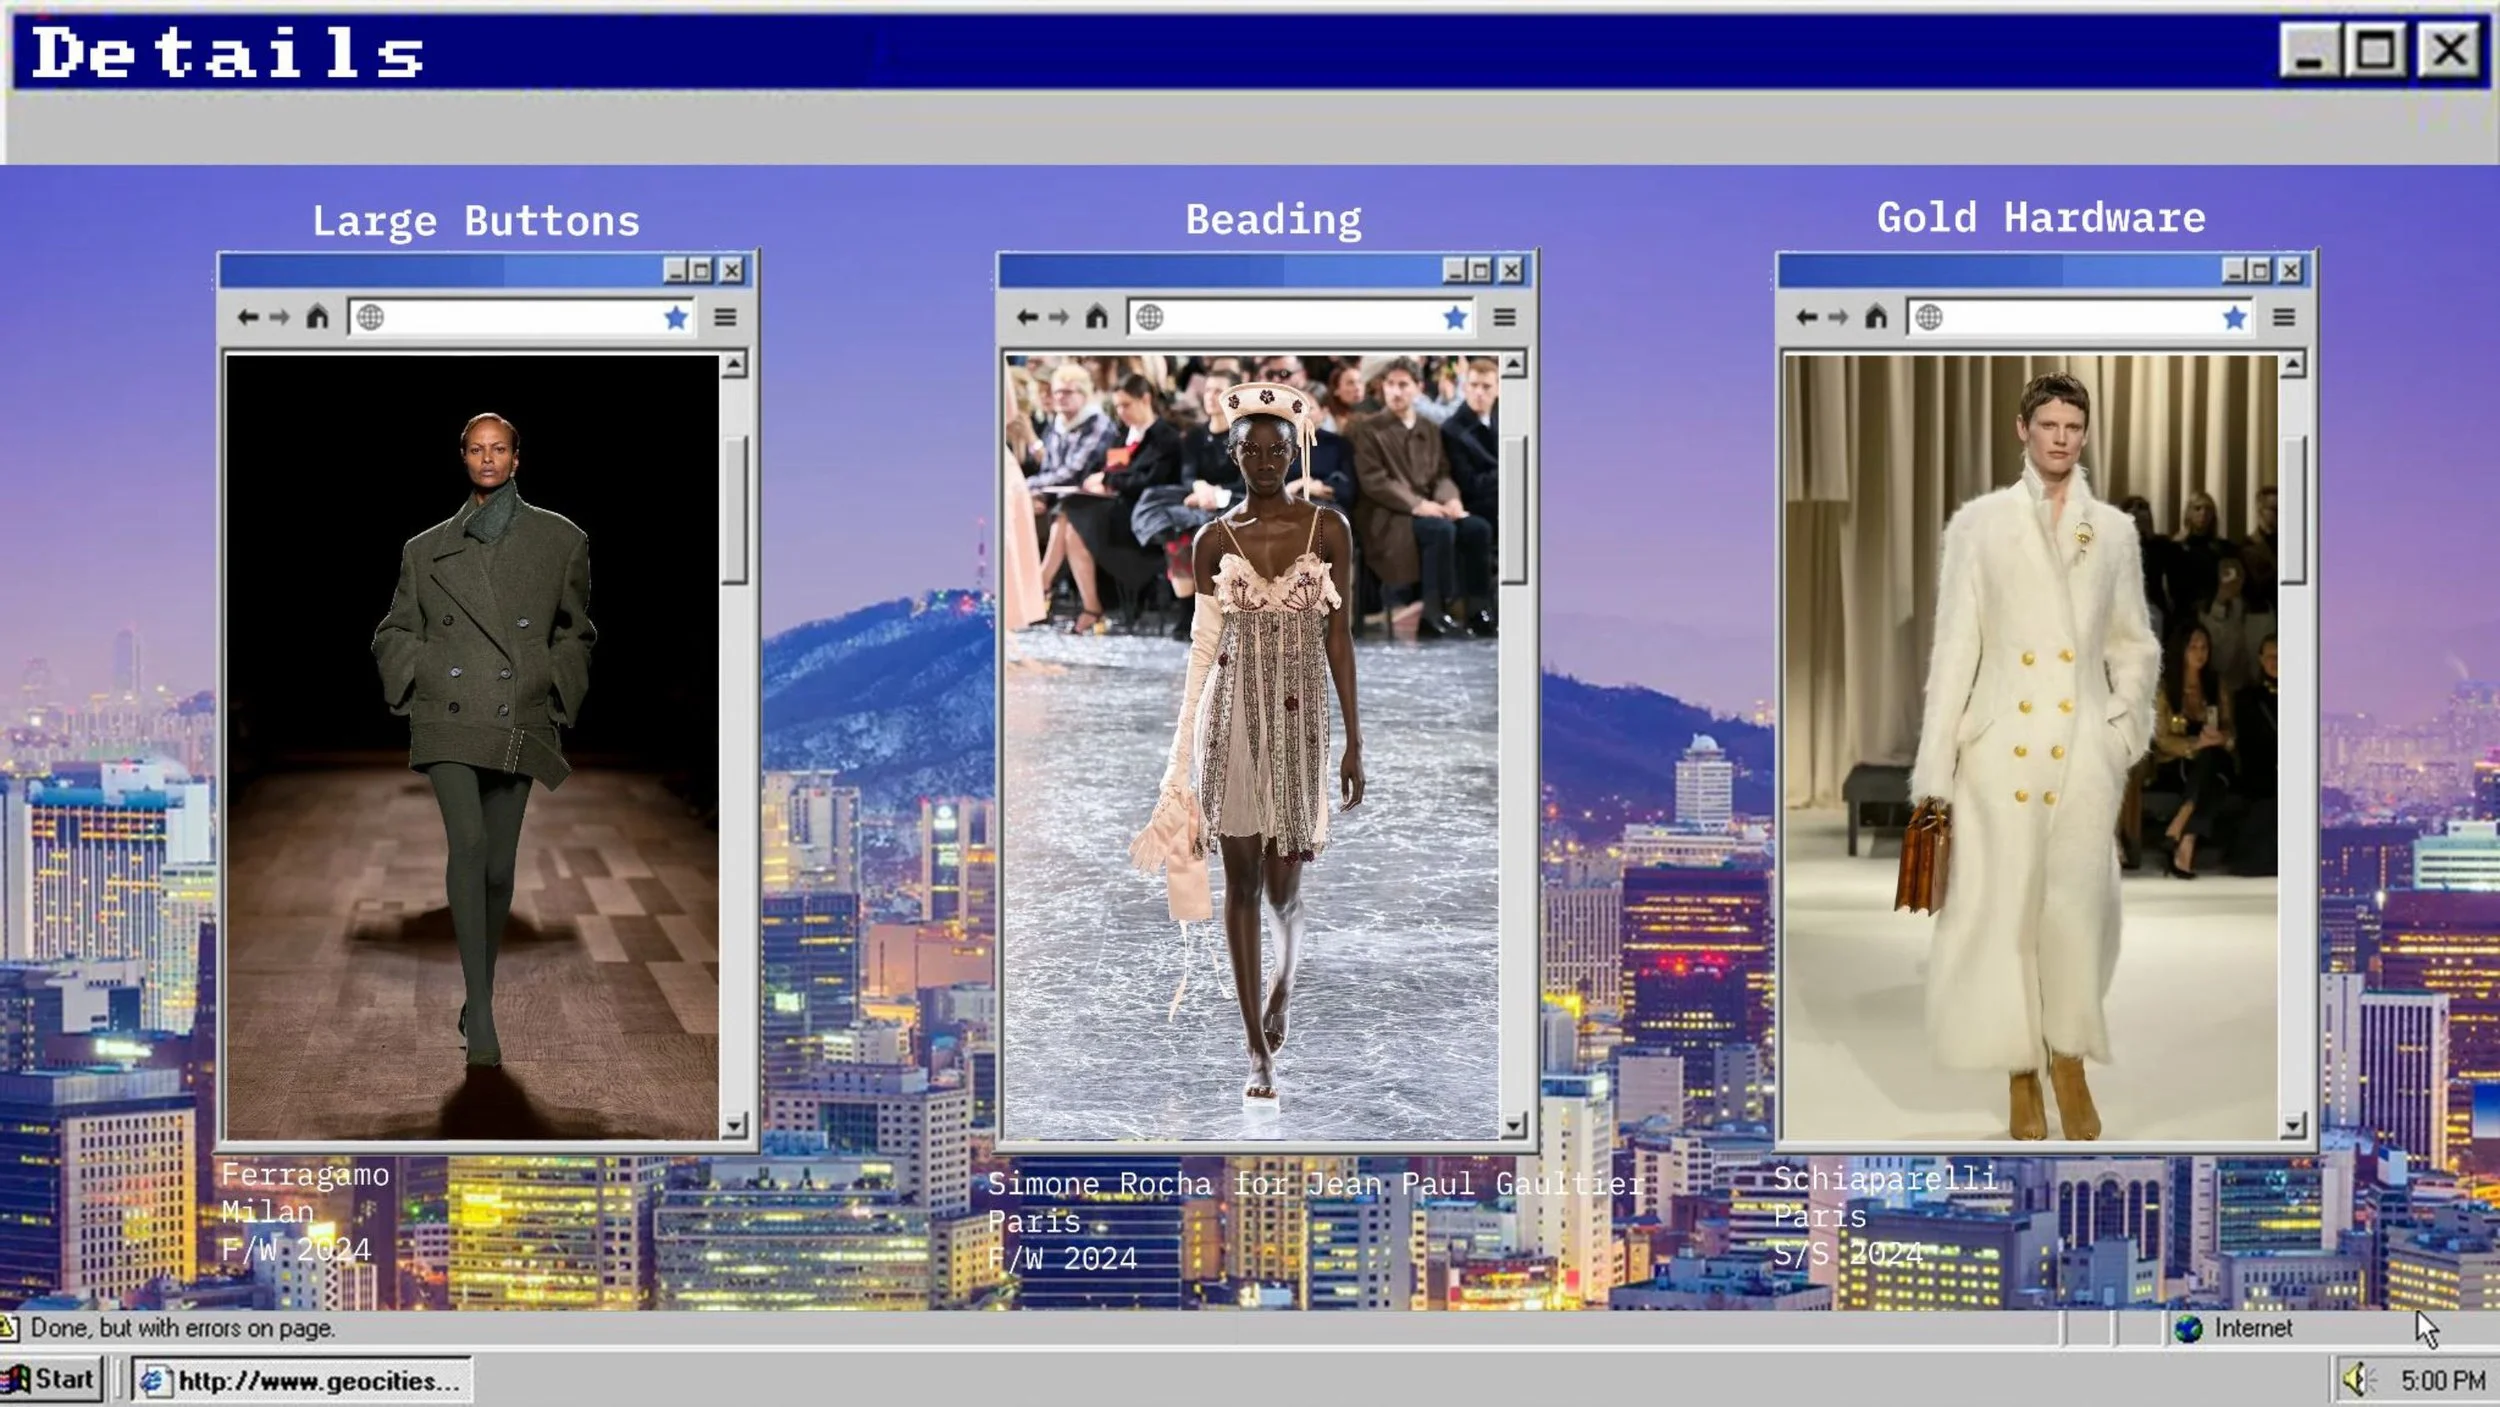The width and height of the screenshot is (2500, 1407).
Task: Click globe icon in Beading address bar
Action: tap(1150, 318)
